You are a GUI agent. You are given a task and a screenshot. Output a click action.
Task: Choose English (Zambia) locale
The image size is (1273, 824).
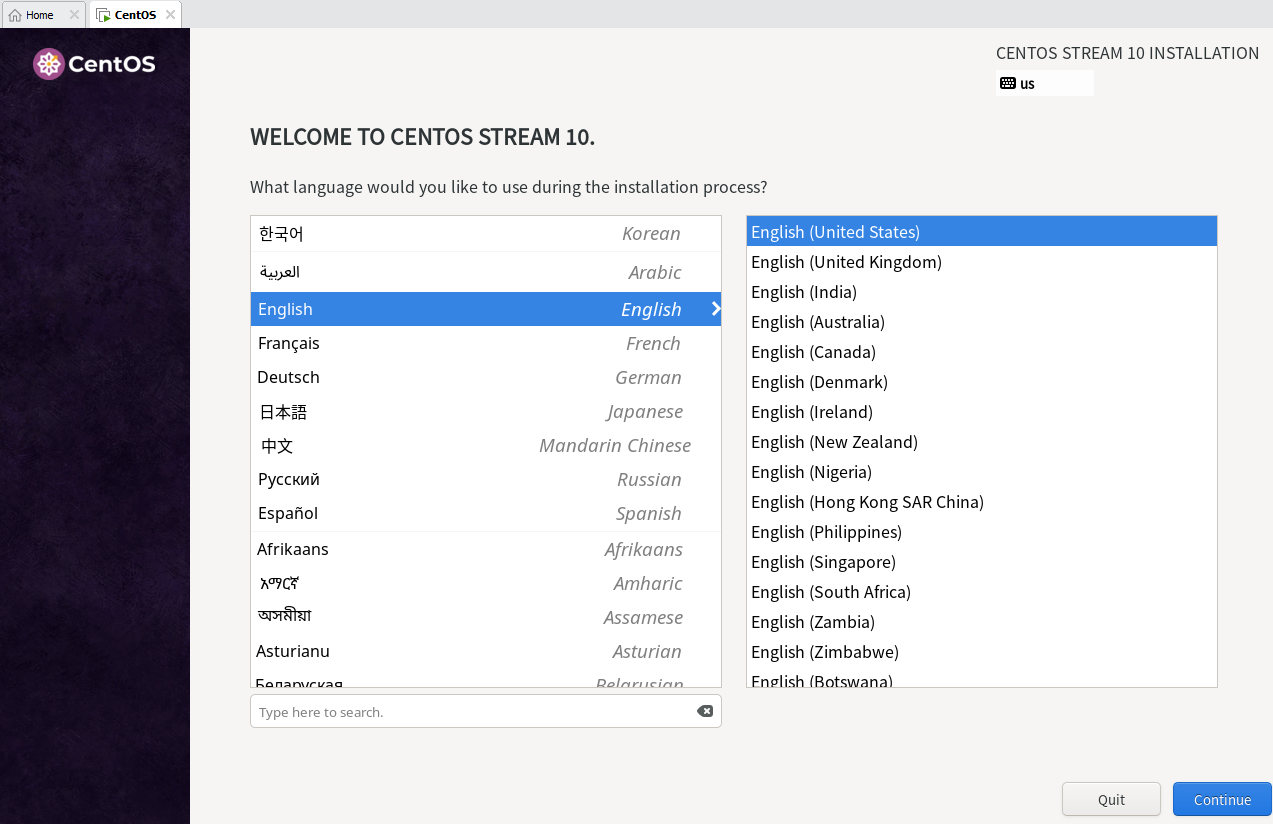click(x=982, y=622)
